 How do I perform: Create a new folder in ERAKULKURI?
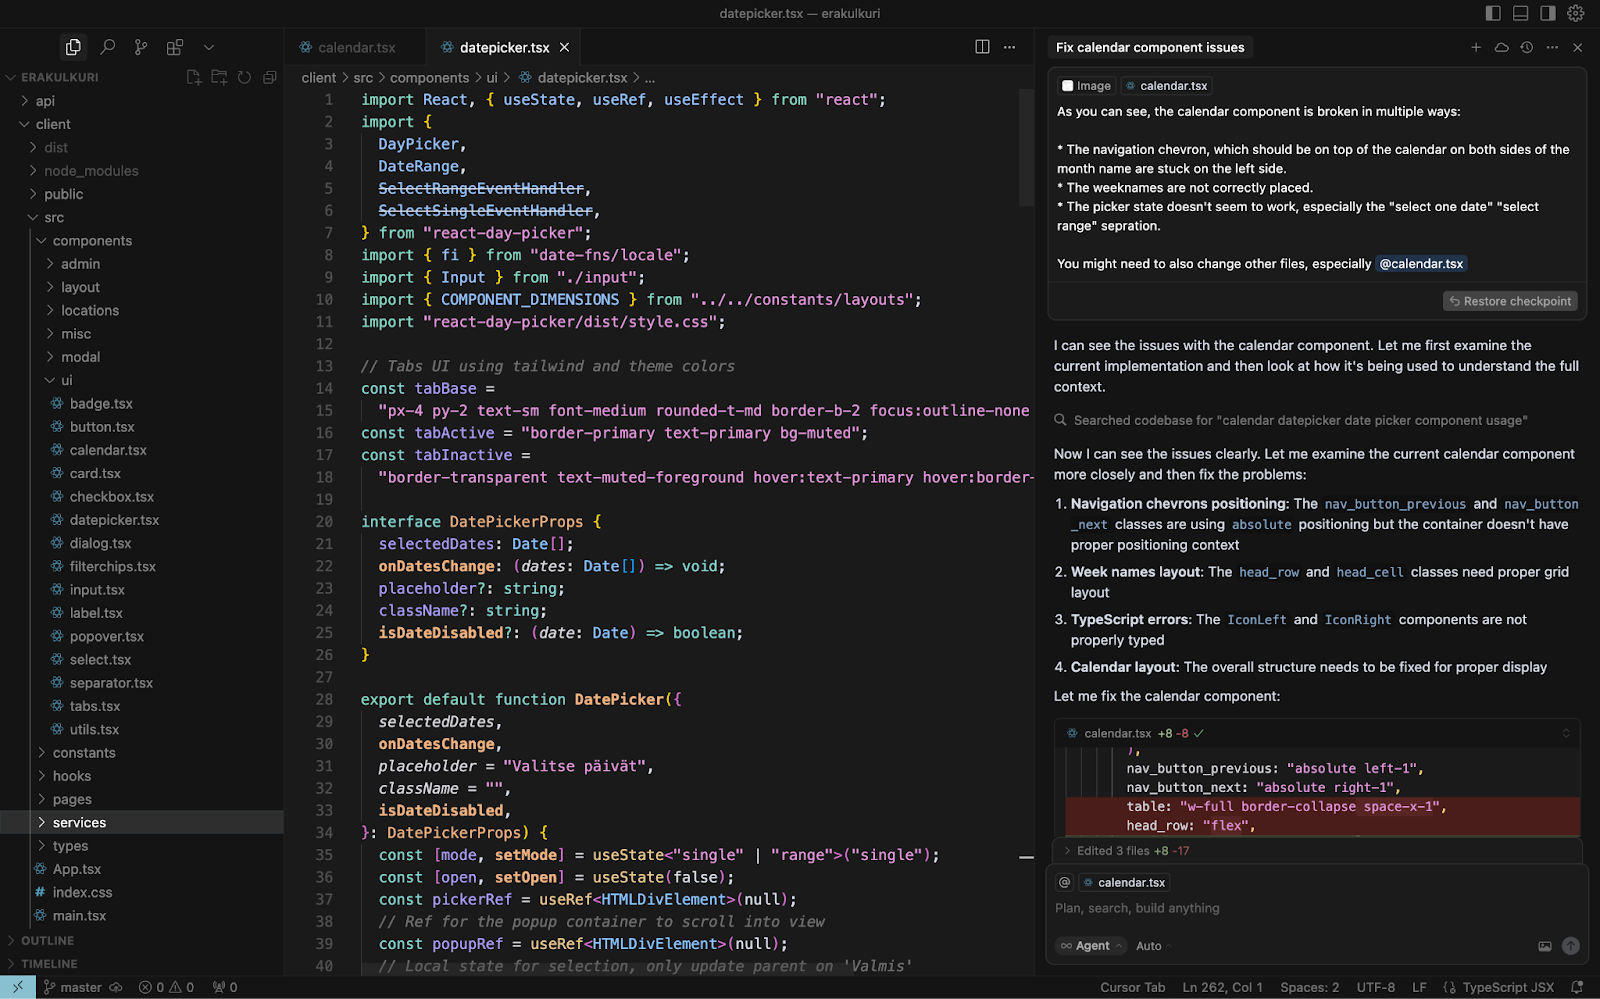[219, 77]
